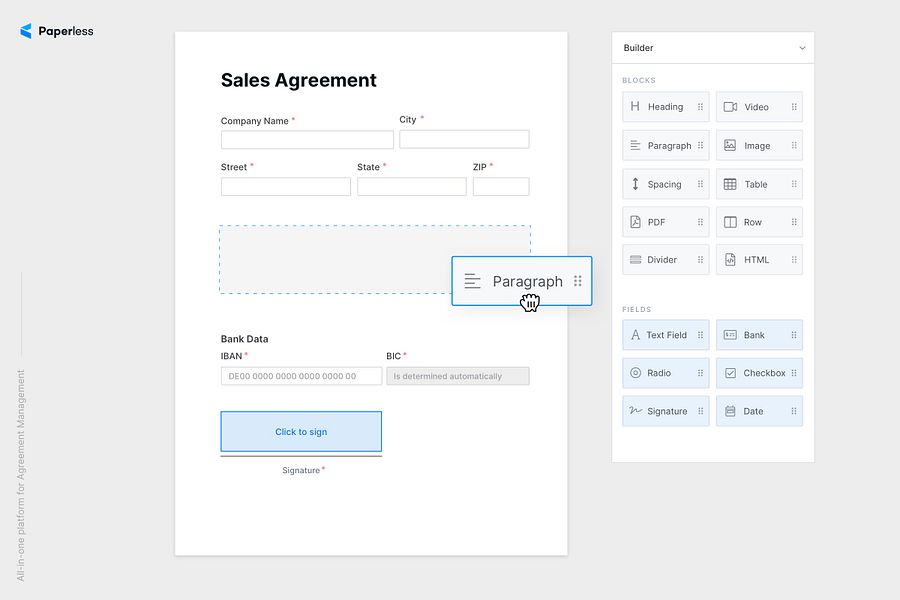Screen dimensions: 900x600
Task: Open the Builder panel selector
Action: (x=713, y=48)
